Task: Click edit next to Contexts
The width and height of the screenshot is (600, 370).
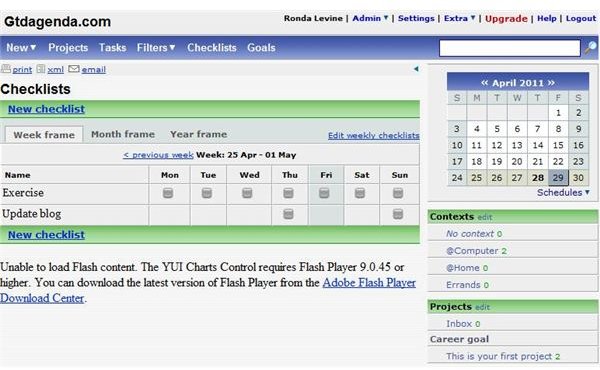Action: 484,217
